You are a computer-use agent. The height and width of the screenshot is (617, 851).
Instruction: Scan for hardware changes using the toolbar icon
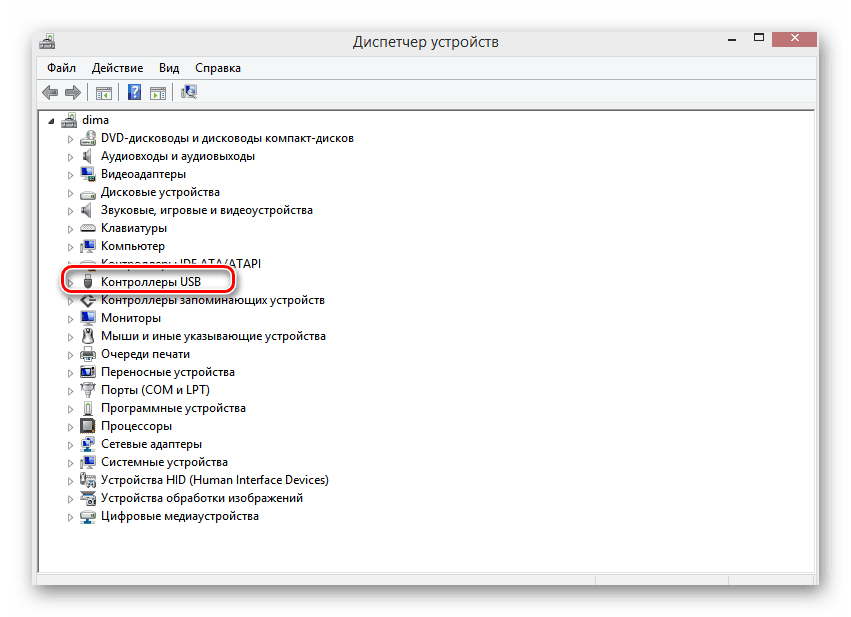pos(189,93)
